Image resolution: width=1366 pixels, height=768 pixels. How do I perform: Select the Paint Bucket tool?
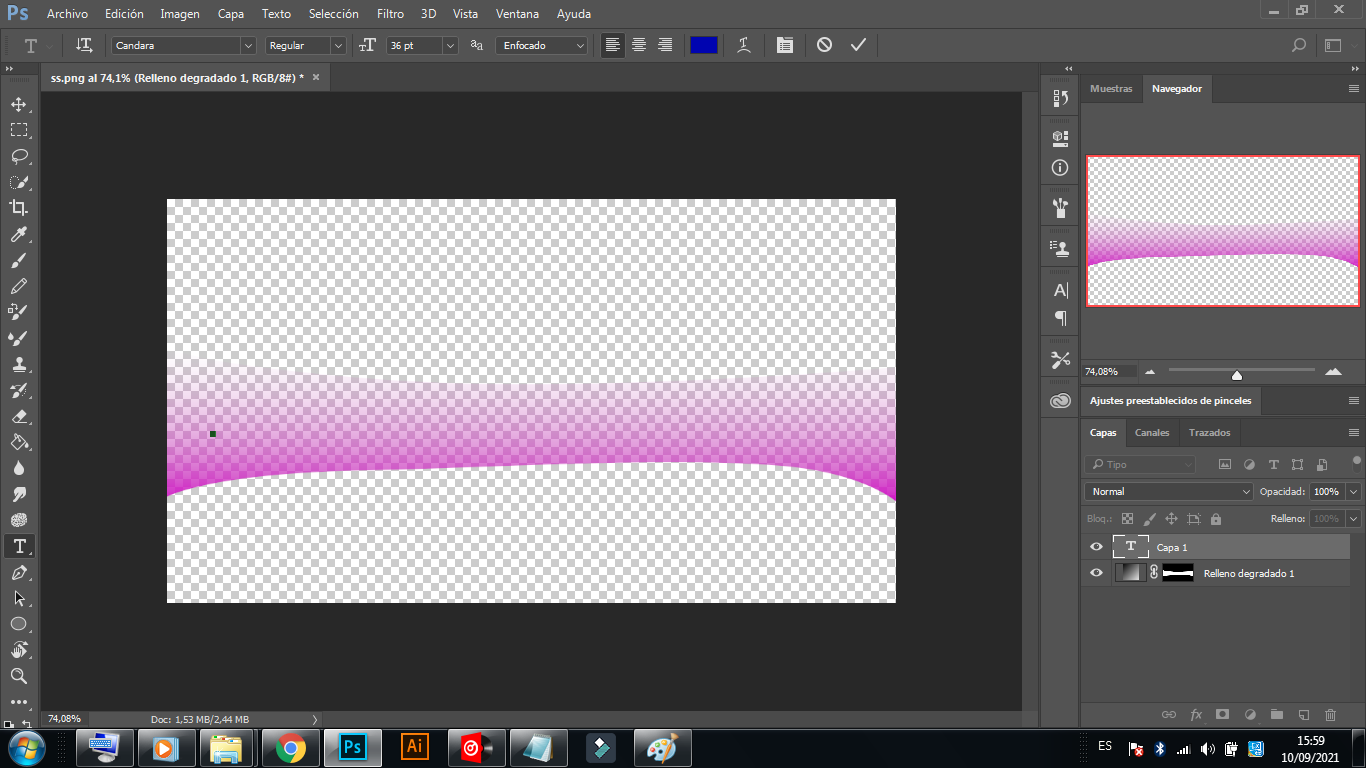point(19,442)
